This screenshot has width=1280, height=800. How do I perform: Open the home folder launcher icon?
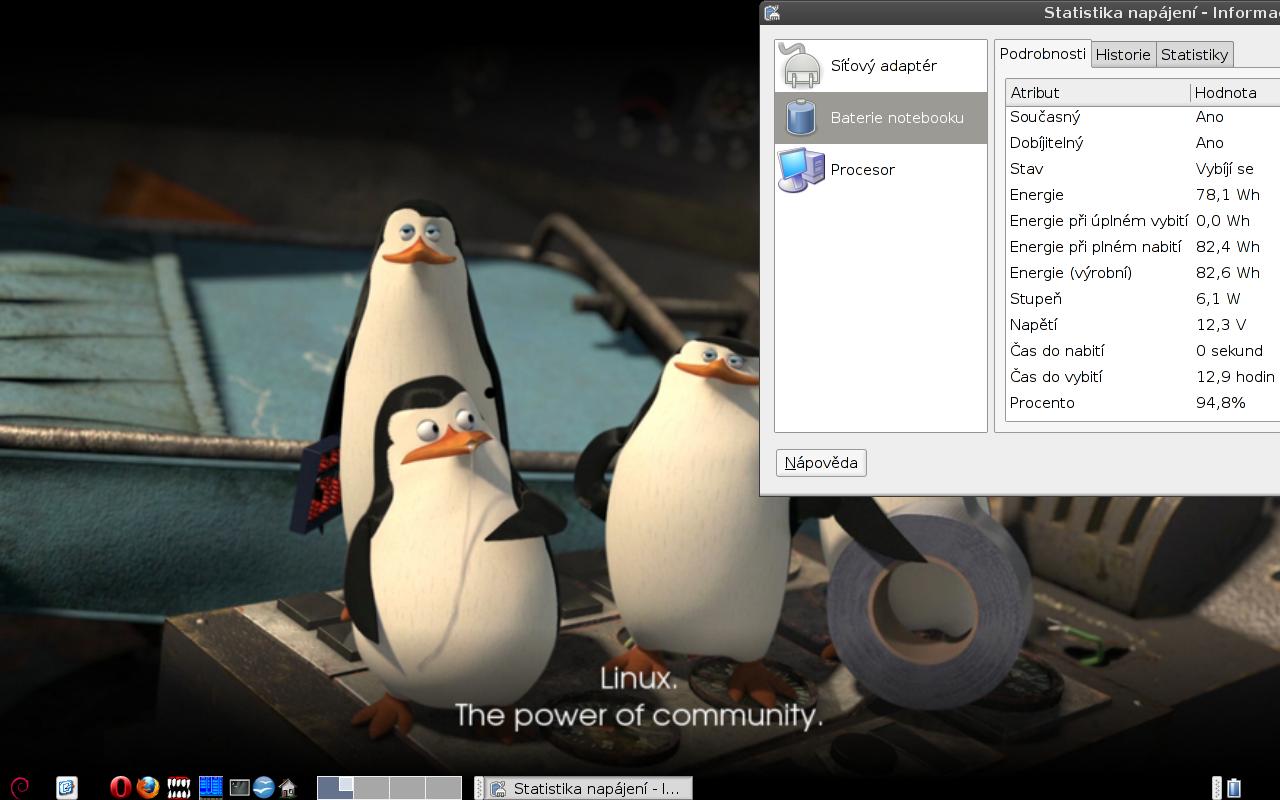288,787
